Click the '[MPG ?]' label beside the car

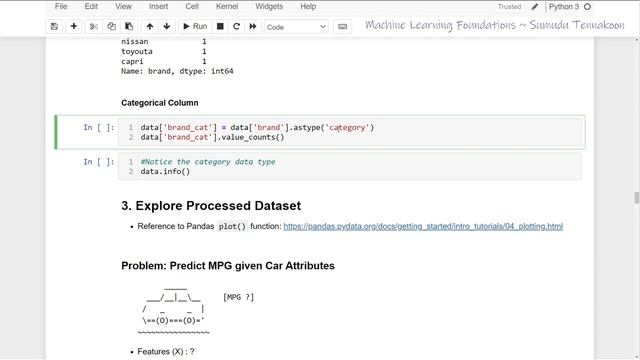[x=238, y=297]
